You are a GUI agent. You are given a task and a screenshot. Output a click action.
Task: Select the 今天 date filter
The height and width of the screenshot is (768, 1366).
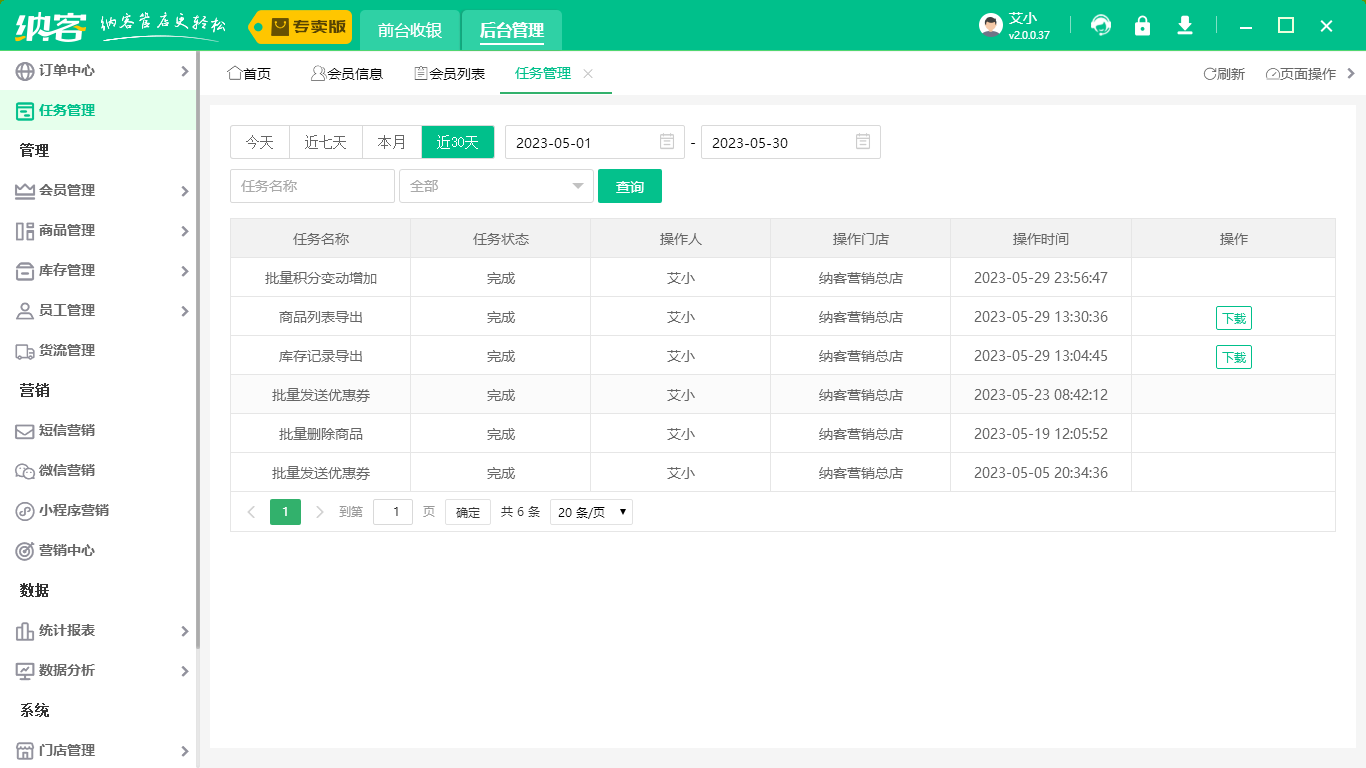point(259,142)
